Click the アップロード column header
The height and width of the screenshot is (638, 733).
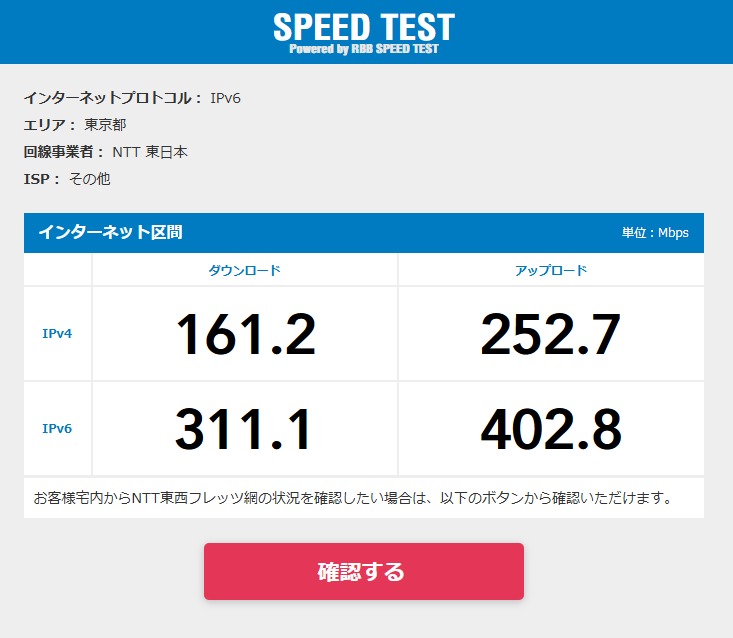(551, 270)
